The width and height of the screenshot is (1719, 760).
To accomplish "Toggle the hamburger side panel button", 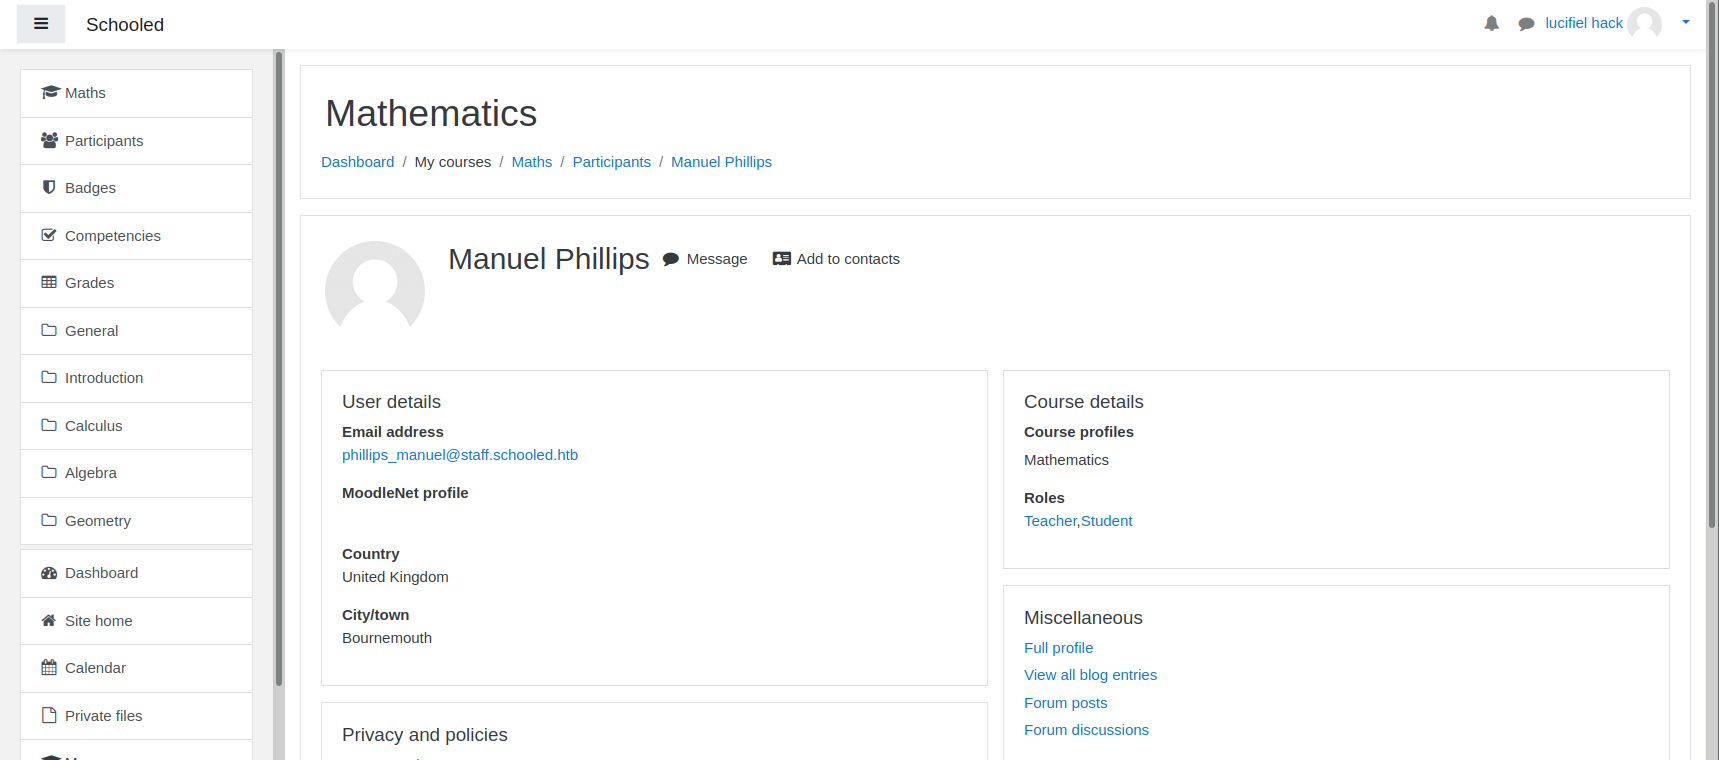I will point(41,24).
